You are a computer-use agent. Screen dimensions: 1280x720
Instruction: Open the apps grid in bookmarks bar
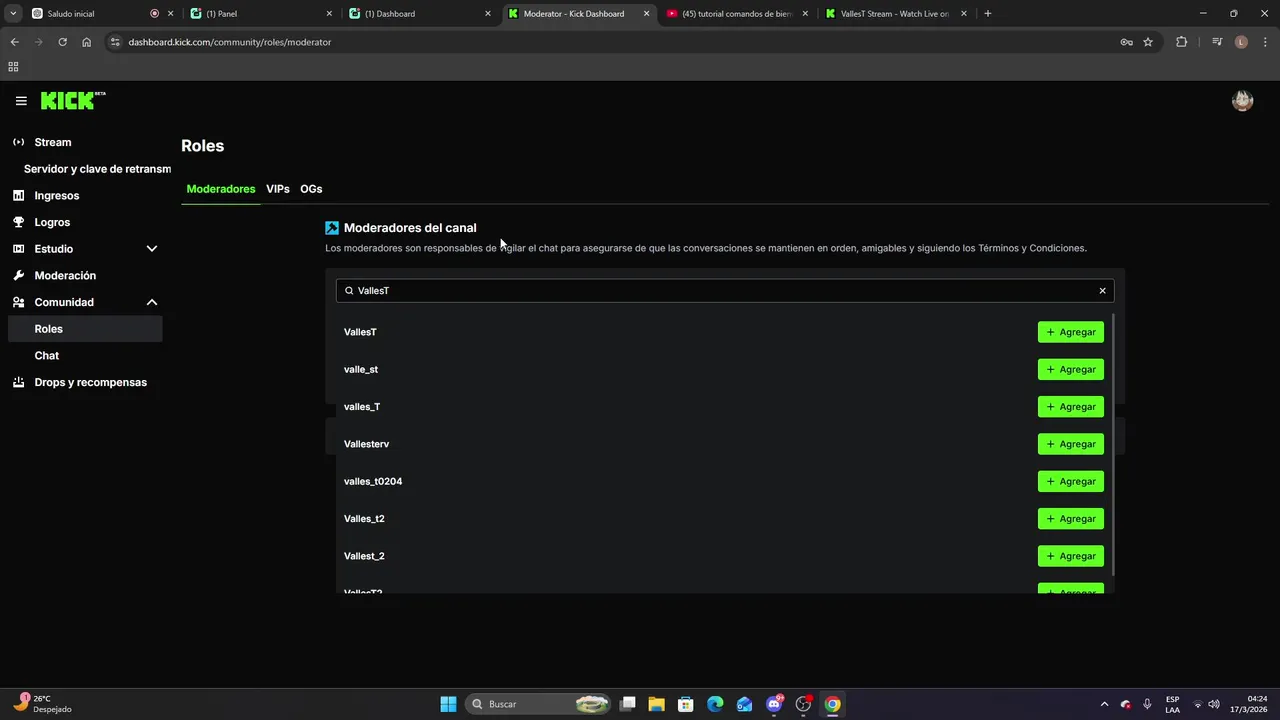point(13,67)
